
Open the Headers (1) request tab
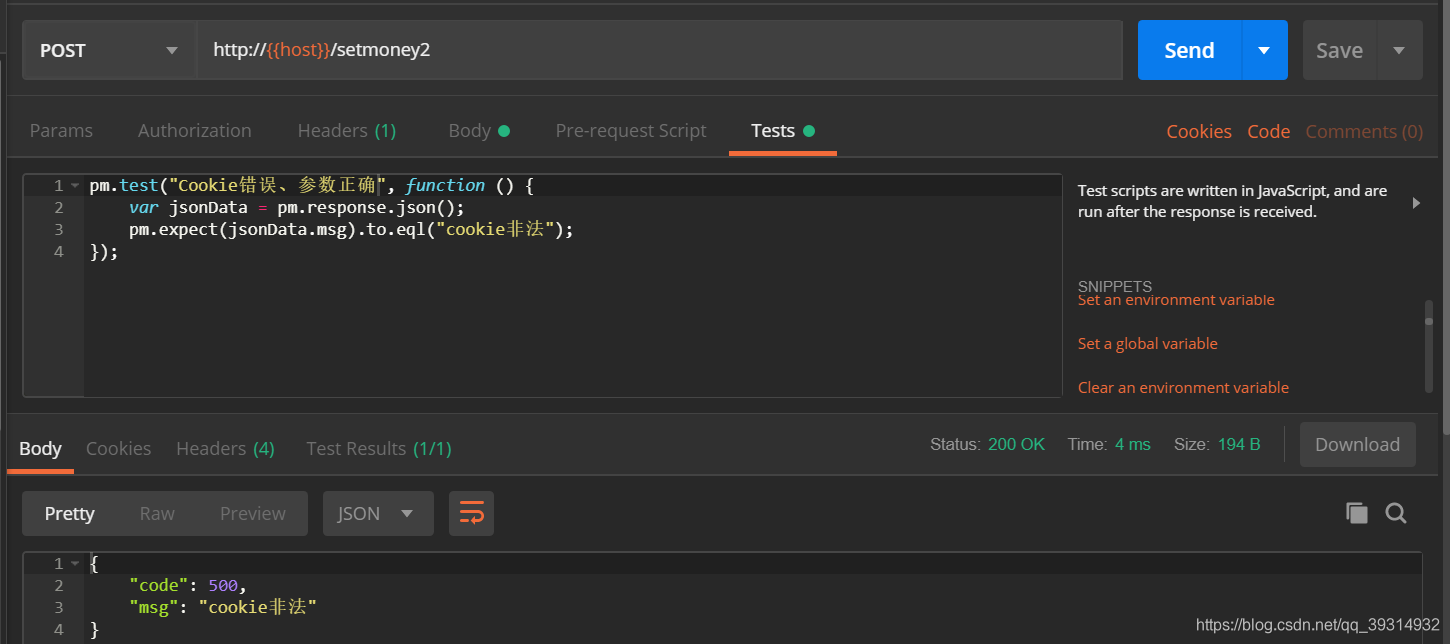[347, 131]
